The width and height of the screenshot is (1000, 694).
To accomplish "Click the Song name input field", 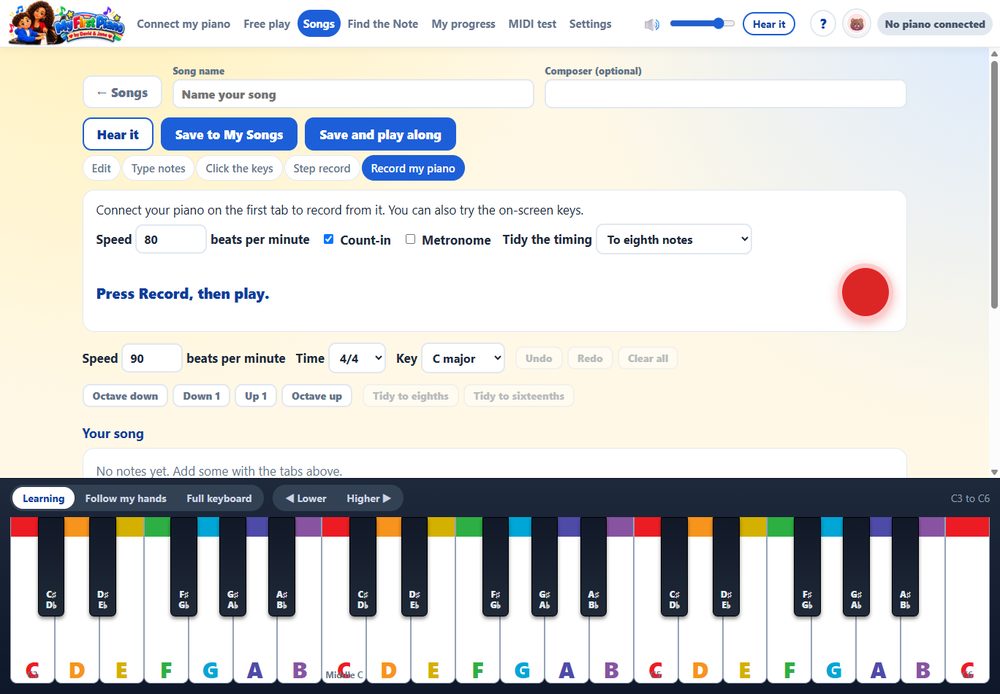I will click(353, 94).
